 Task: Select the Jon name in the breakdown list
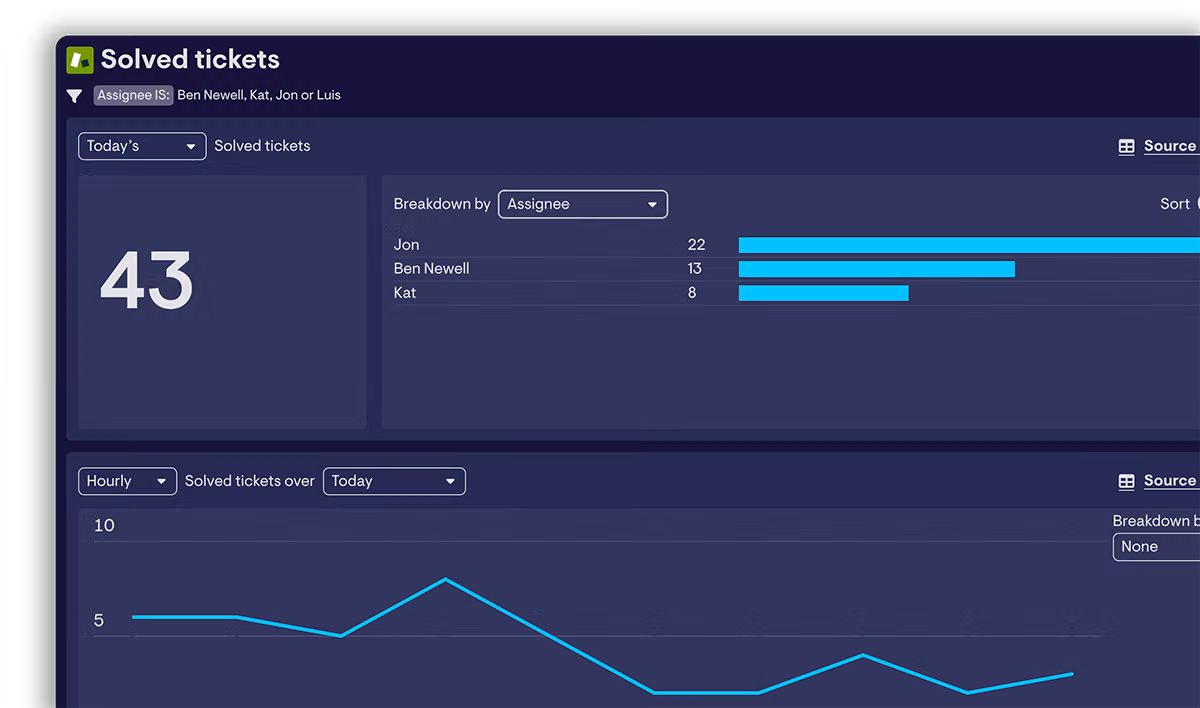pyautogui.click(x=406, y=245)
